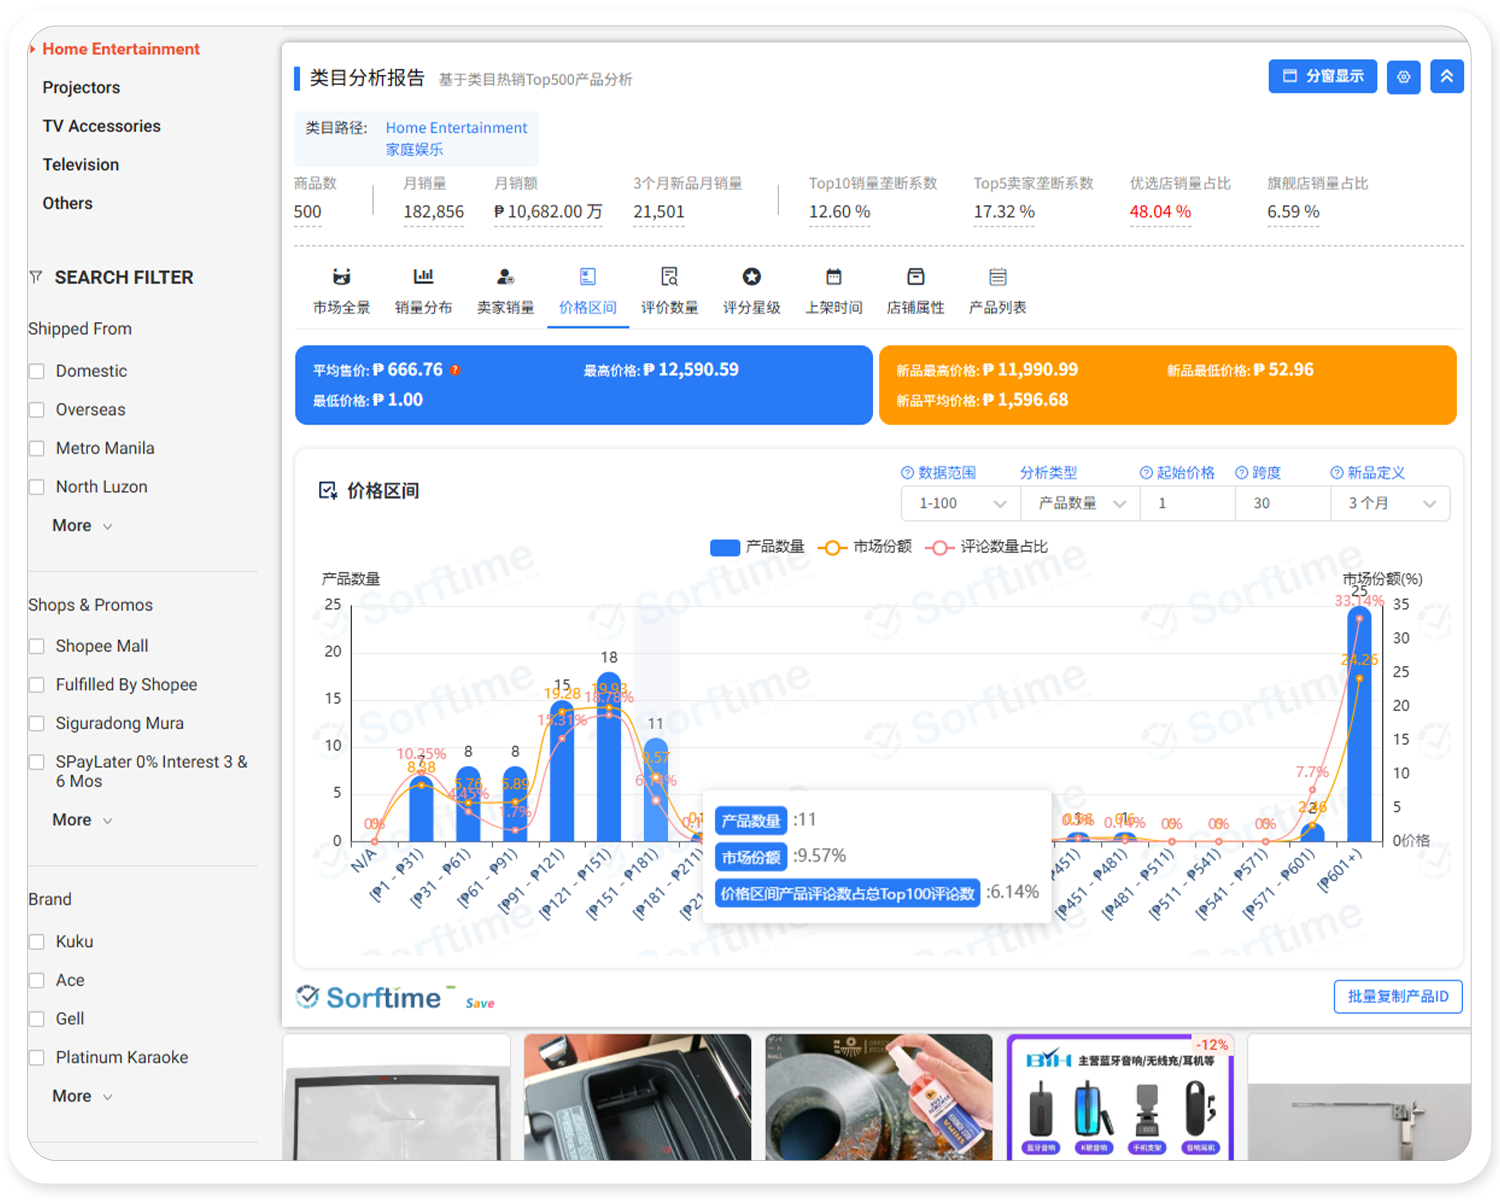1500x1200 pixels.
Task: Check the Kuku brand checkbox
Action: [37, 941]
